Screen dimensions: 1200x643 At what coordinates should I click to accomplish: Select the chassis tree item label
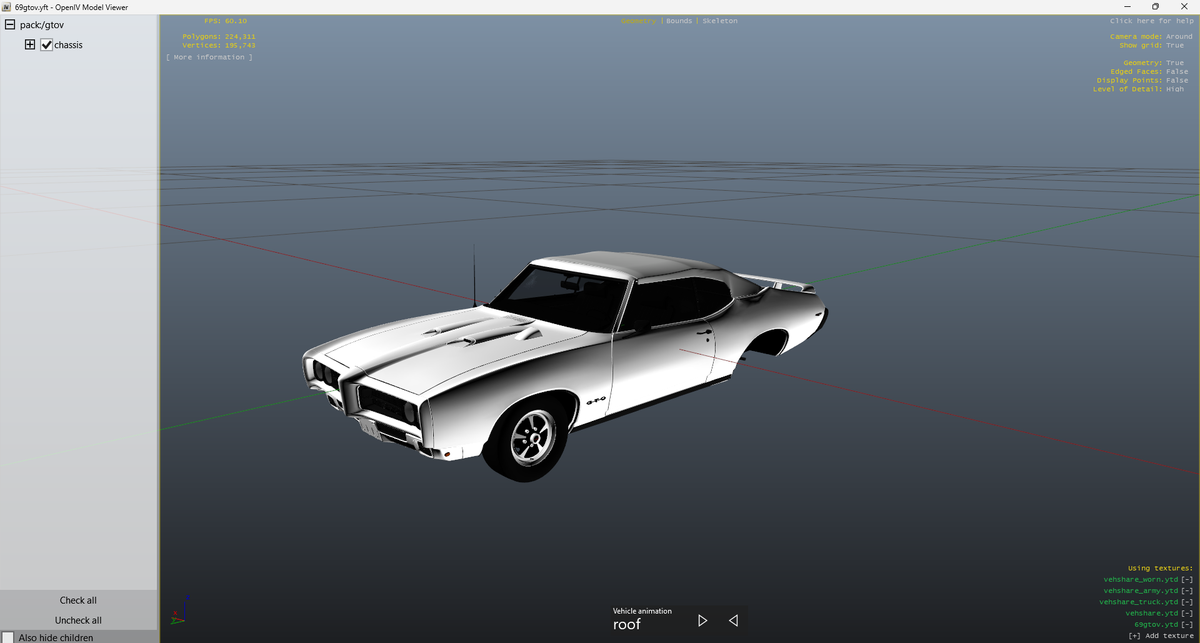(68, 45)
